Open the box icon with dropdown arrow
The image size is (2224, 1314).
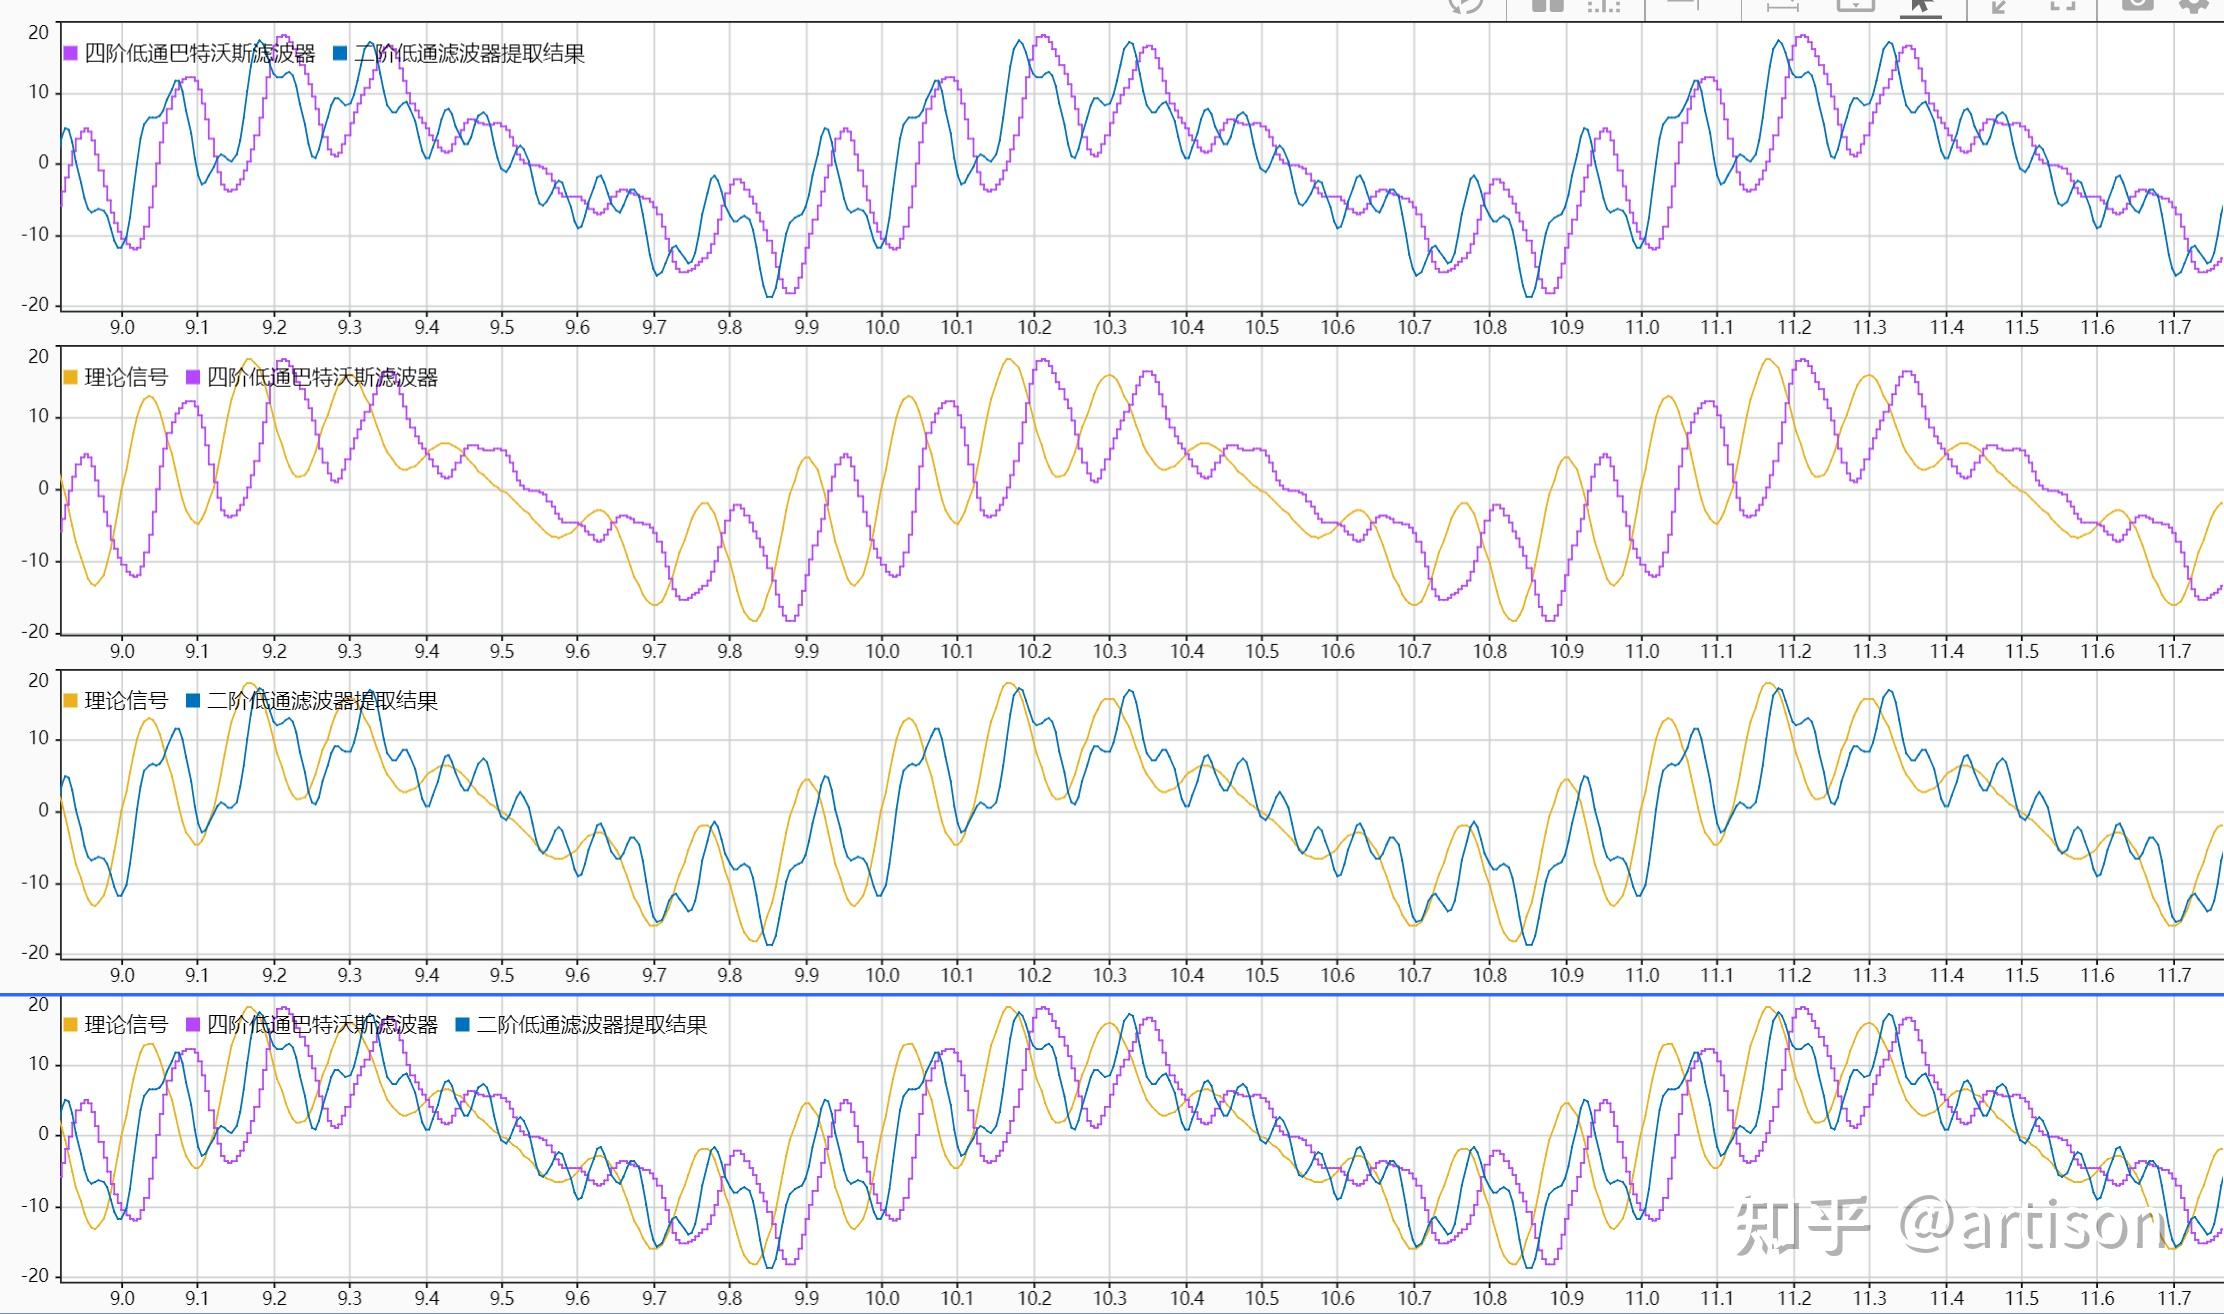point(1856,5)
